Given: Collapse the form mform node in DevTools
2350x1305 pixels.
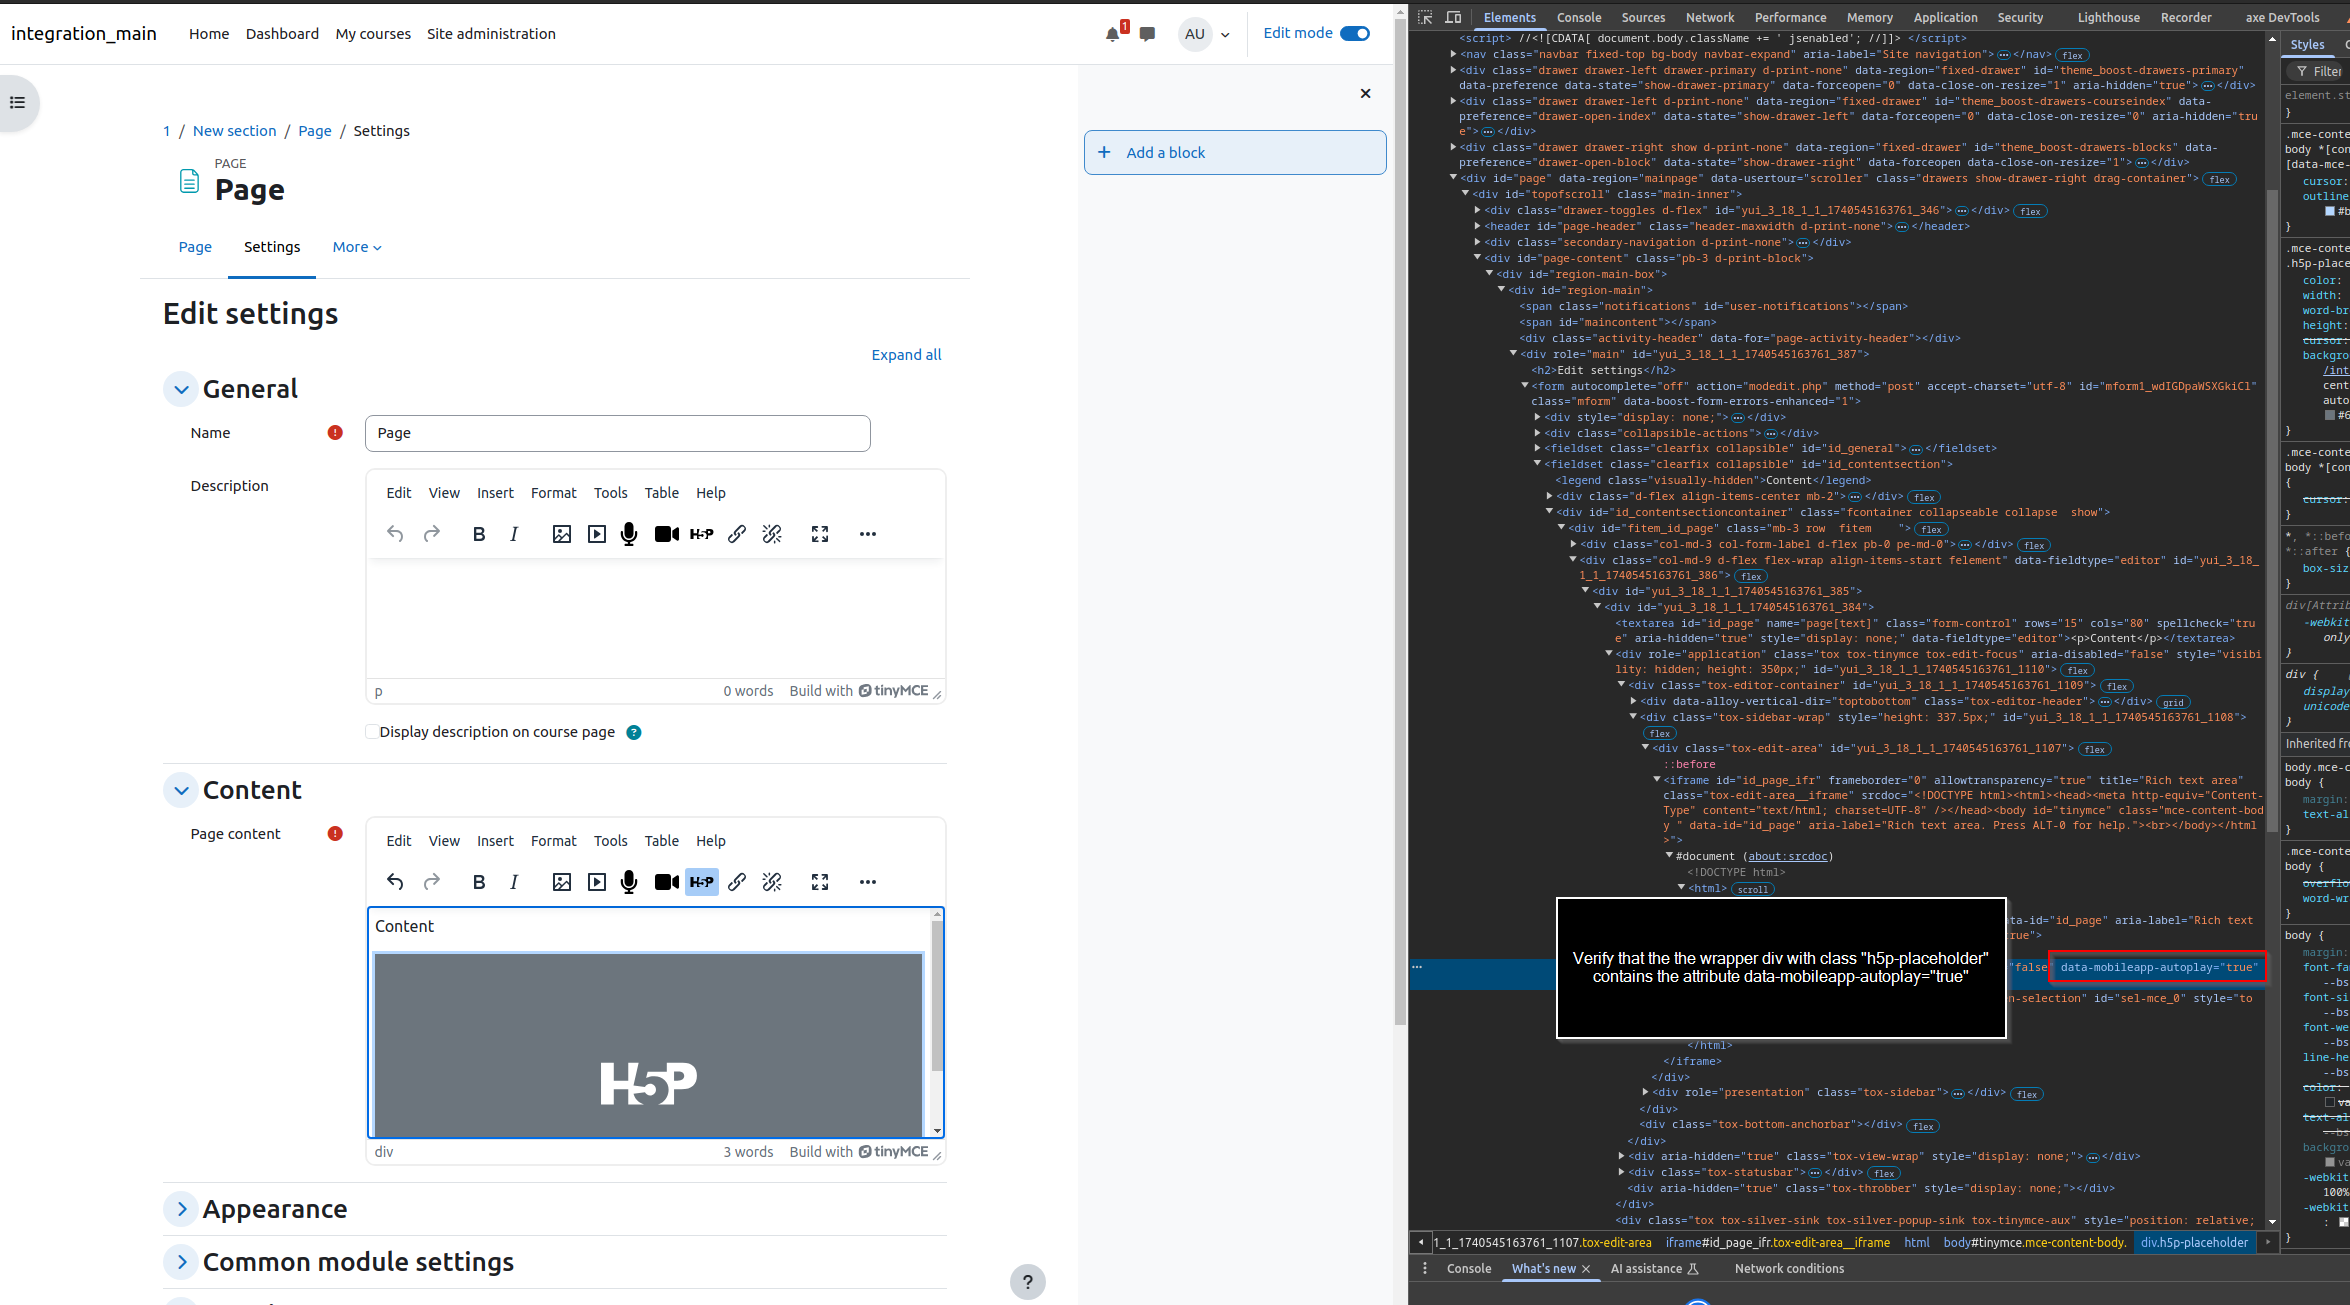Looking at the screenshot, I should tap(1525, 386).
